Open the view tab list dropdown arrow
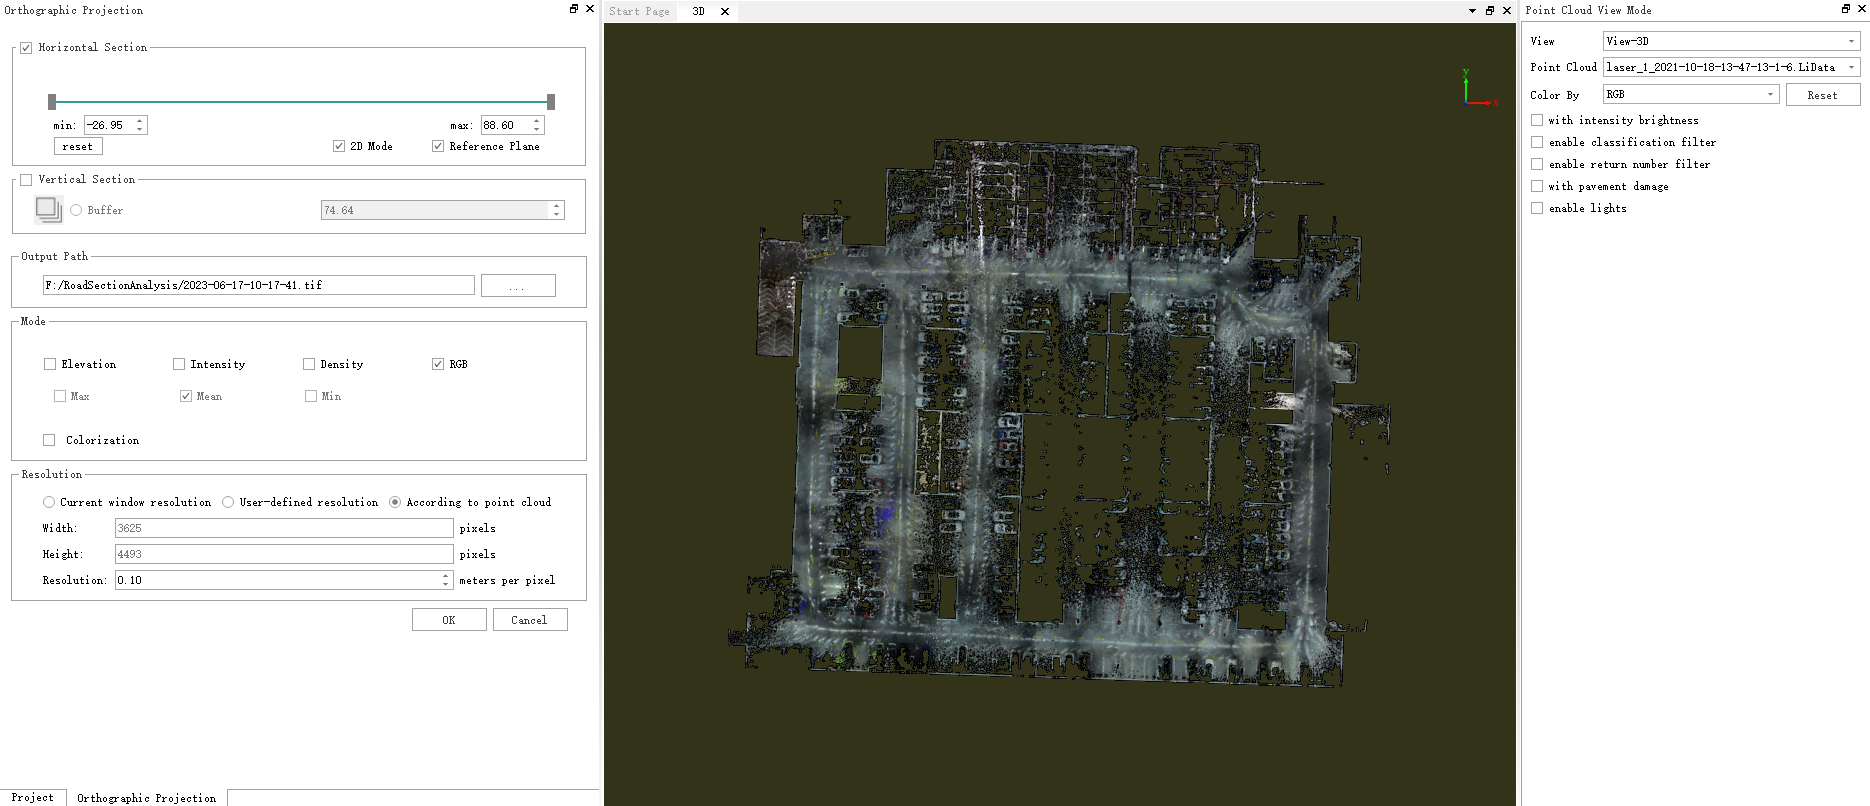Screen dimensions: 1870x806 click(x=1472, y=11)
